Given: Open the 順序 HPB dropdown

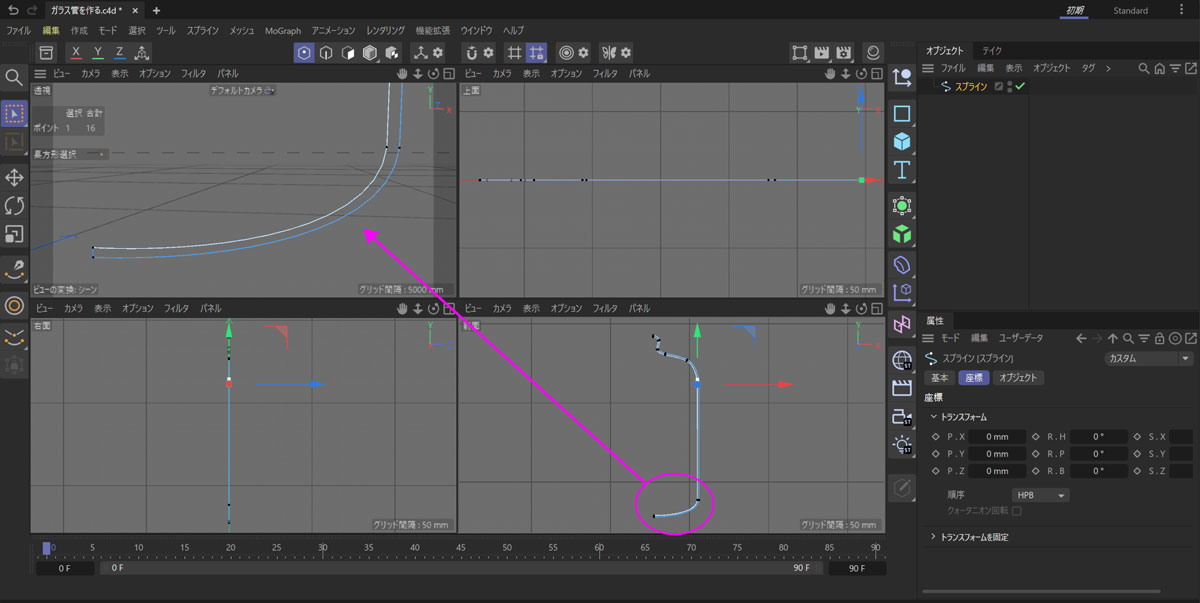Looking at the screenshot, I should pos(1041,495).
